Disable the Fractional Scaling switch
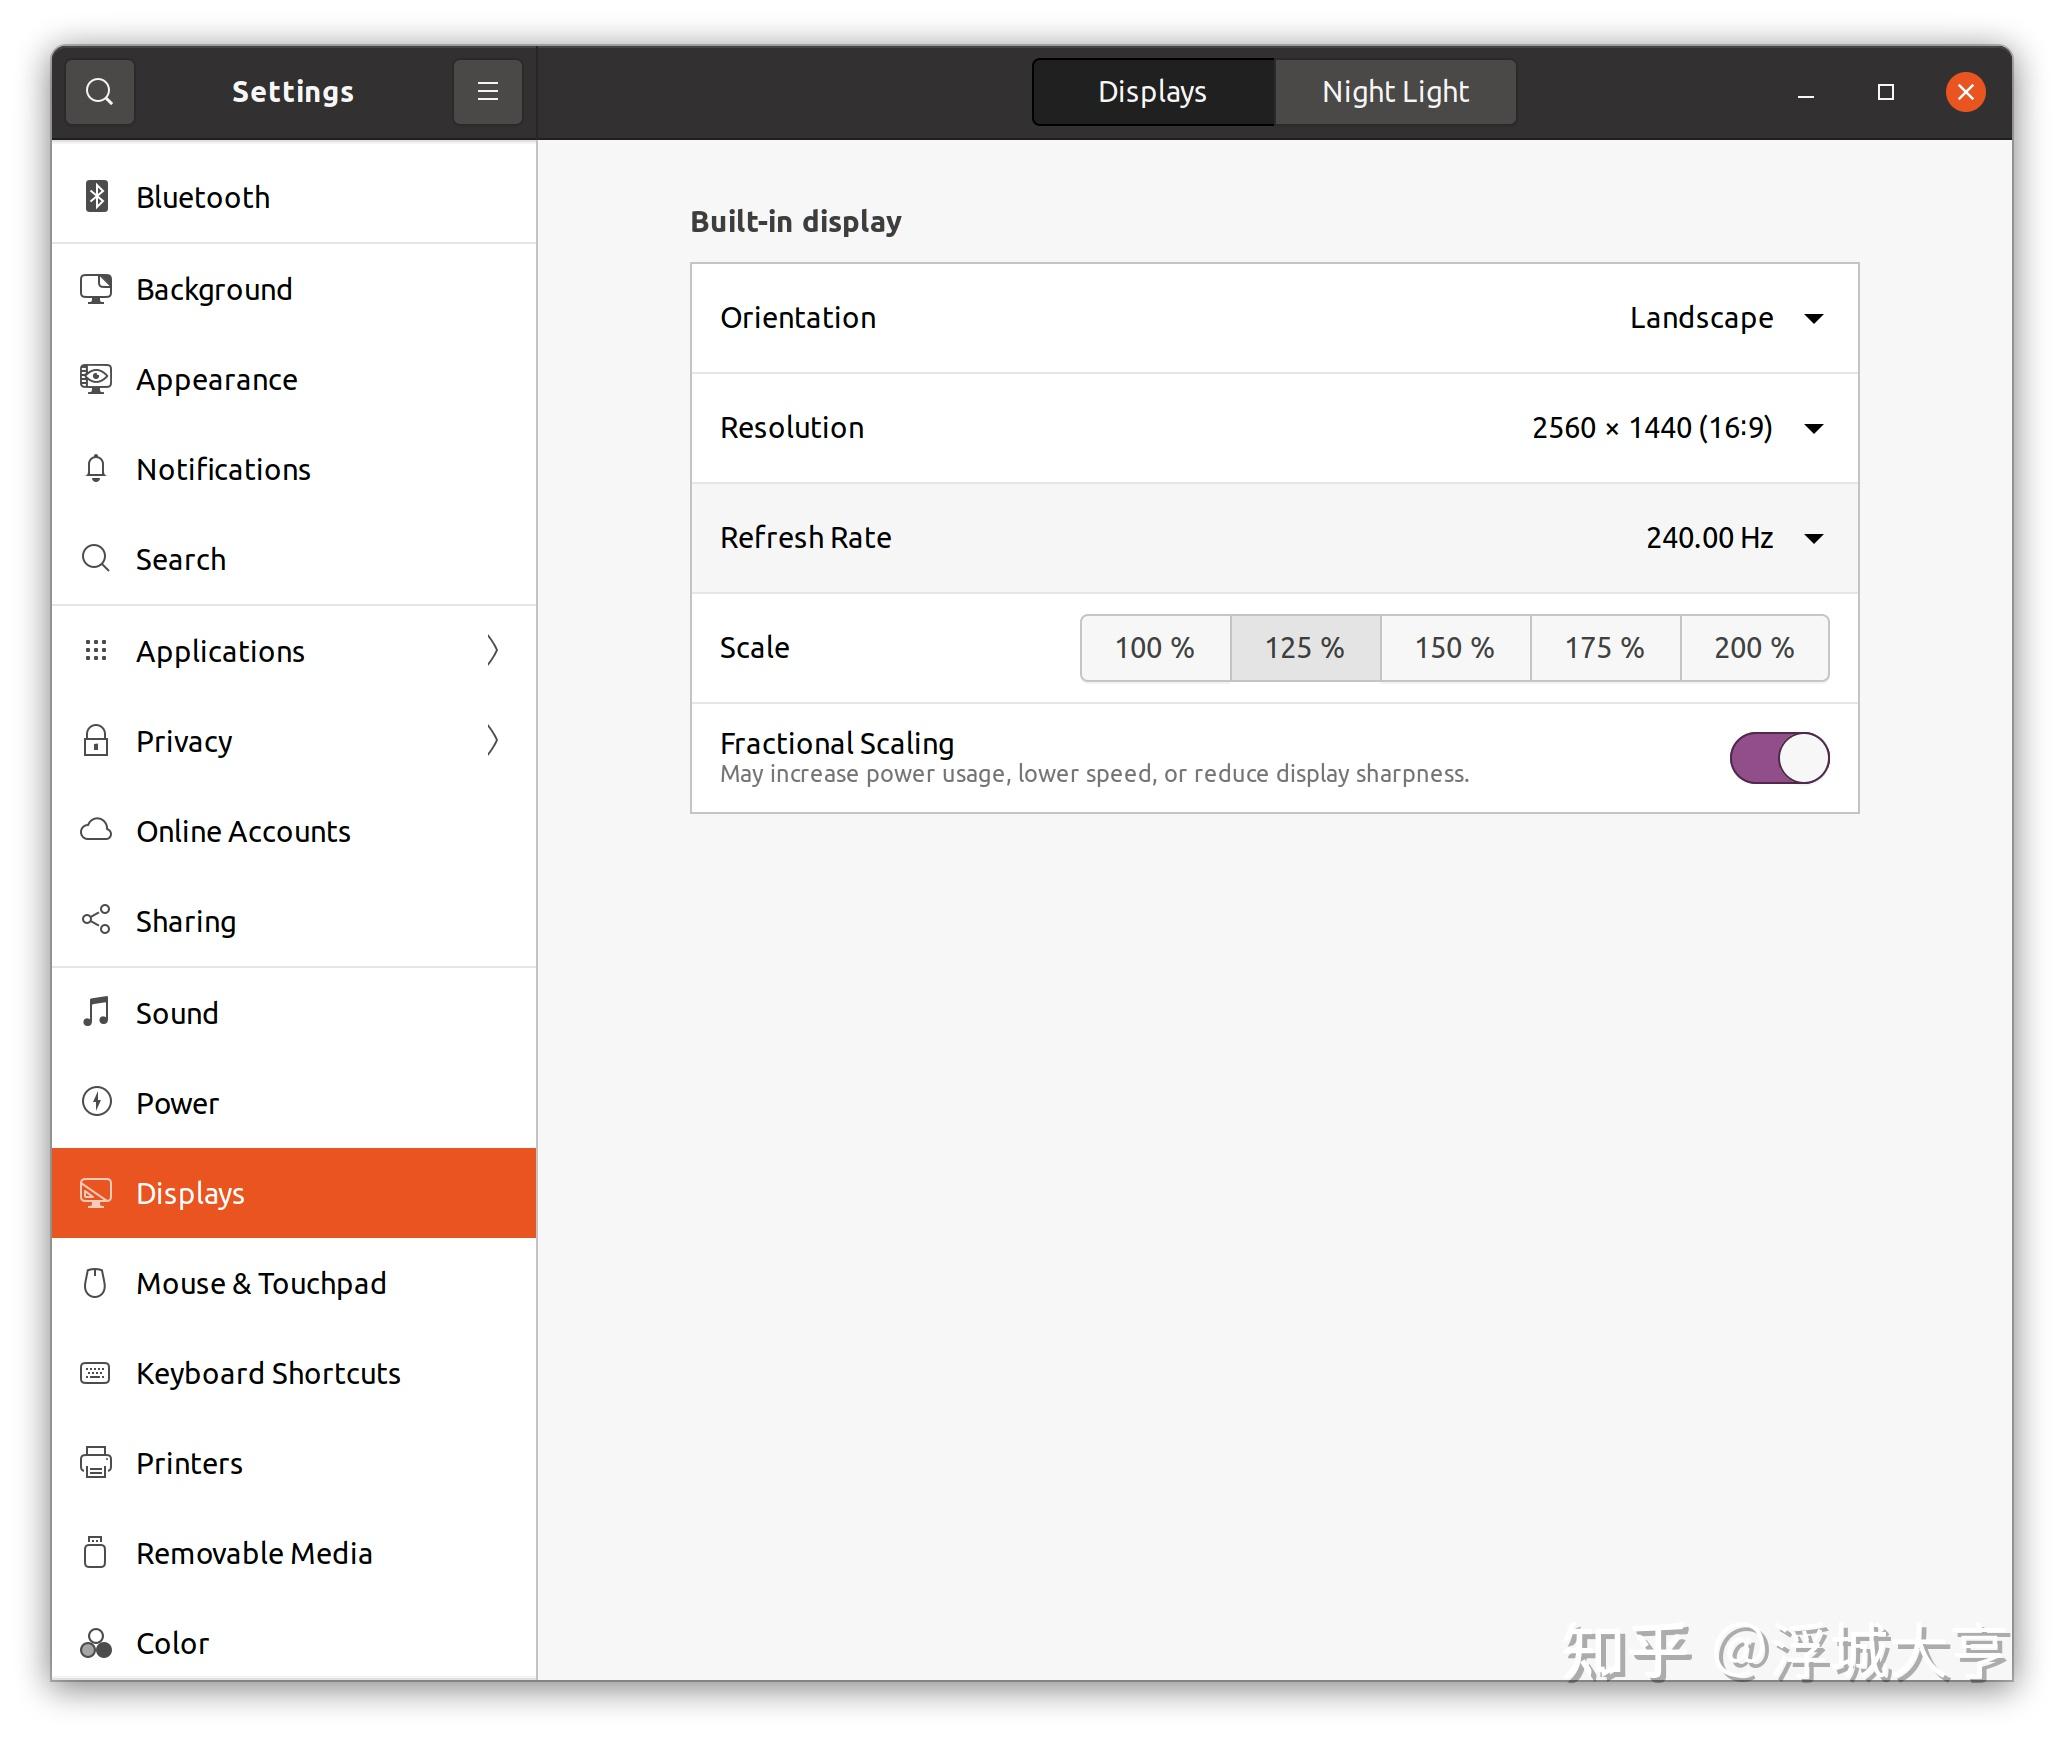Screen dimensions: 2064x1738 1779,758
